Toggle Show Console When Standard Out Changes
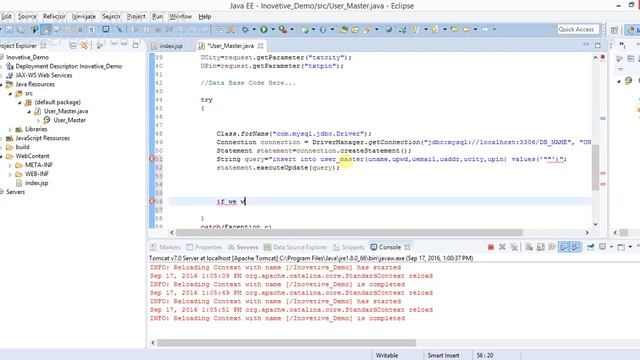This screenshot has width=640, height=360. 564,247
